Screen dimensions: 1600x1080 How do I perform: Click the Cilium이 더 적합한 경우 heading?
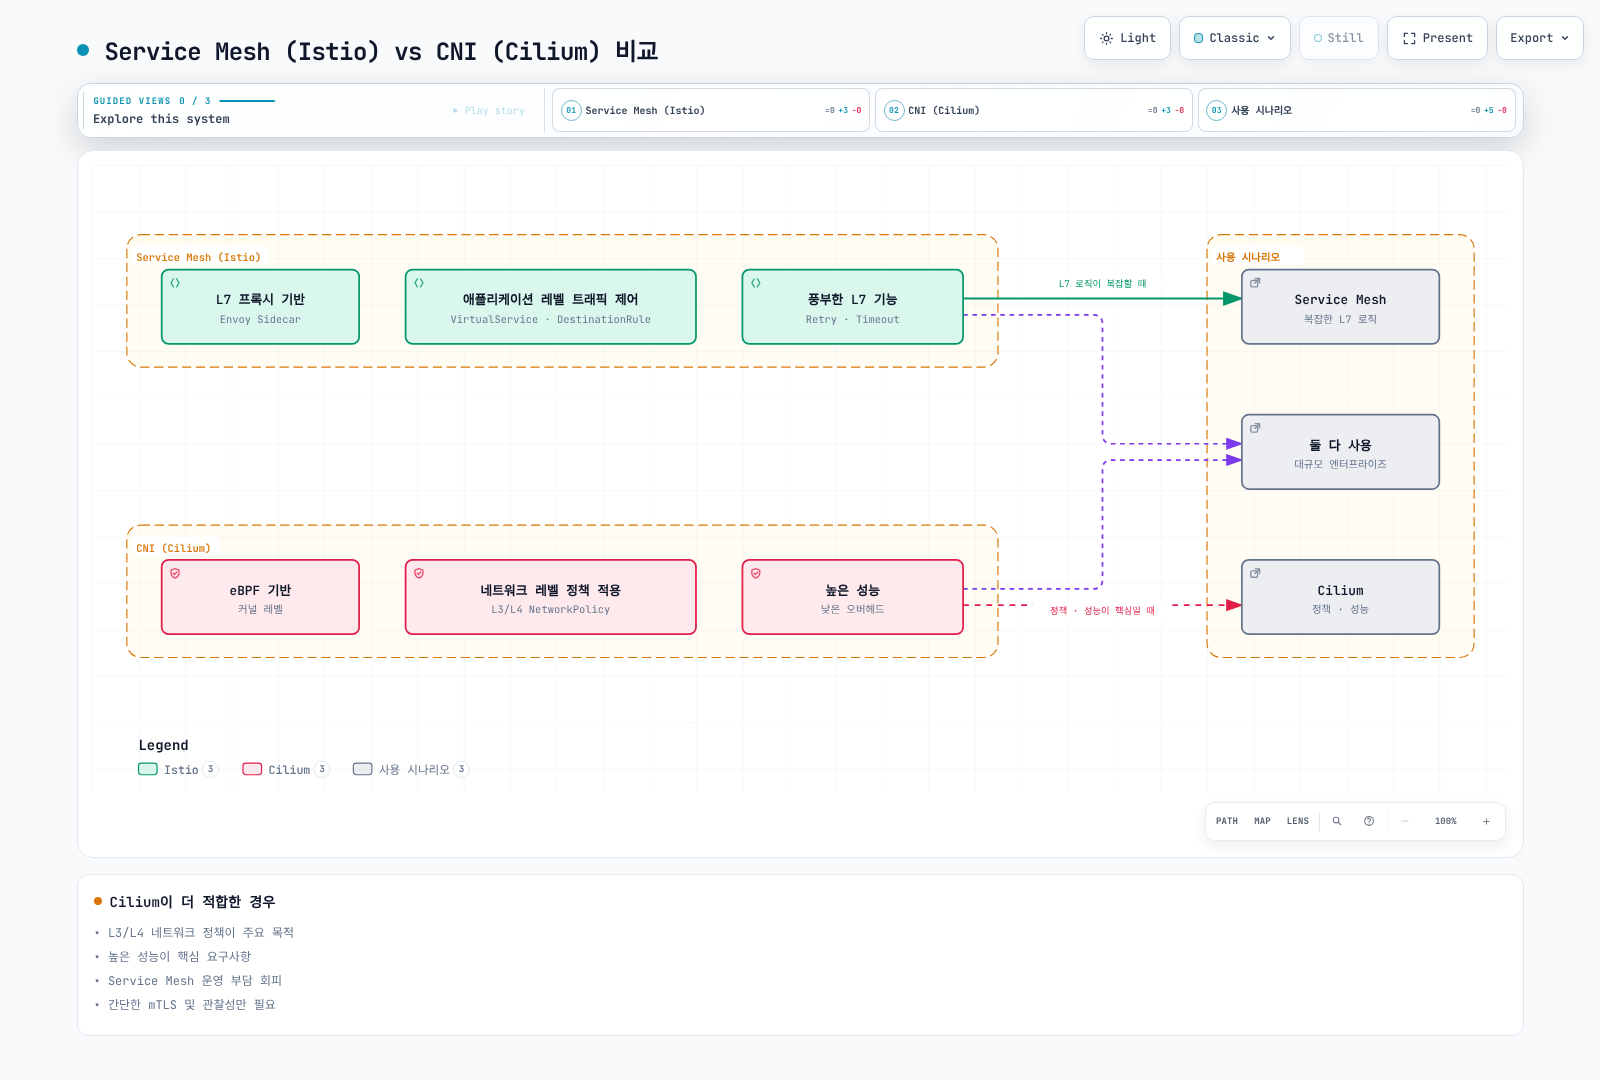click(192, 902)
